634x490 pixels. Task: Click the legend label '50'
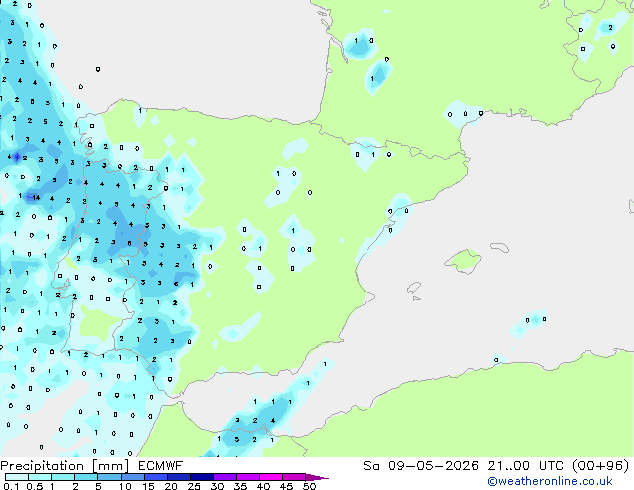309,486
